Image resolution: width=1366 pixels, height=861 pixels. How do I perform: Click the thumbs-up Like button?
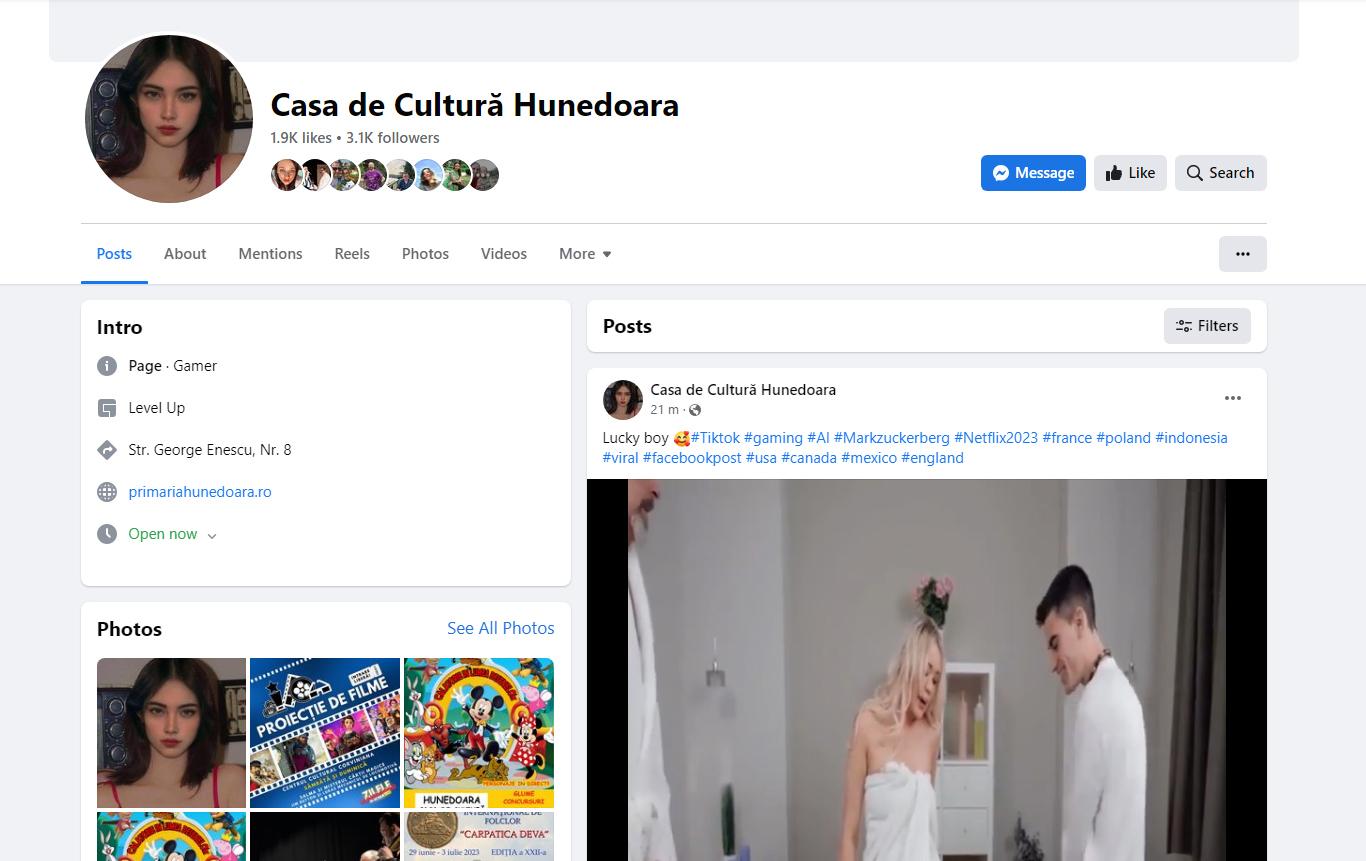[1130, 173]
